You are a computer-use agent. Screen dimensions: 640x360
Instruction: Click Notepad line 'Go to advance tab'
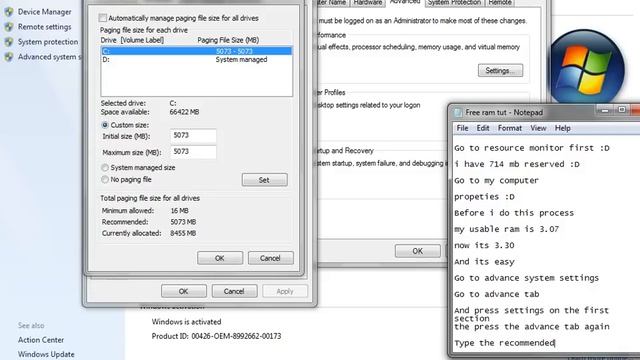point(497,294)
